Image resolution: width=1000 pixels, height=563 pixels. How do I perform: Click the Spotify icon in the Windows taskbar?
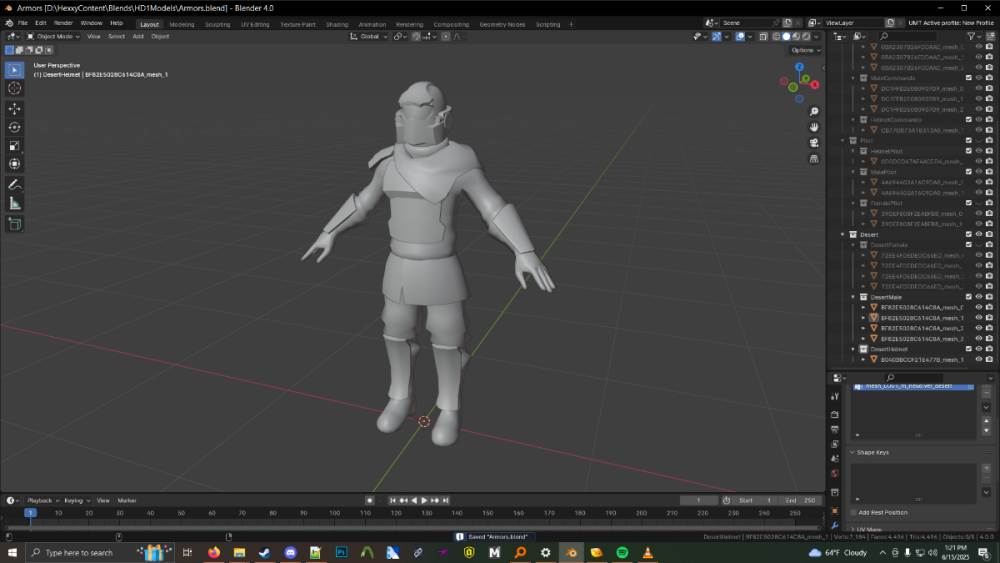pyautogui.click(x=621, y=552)
